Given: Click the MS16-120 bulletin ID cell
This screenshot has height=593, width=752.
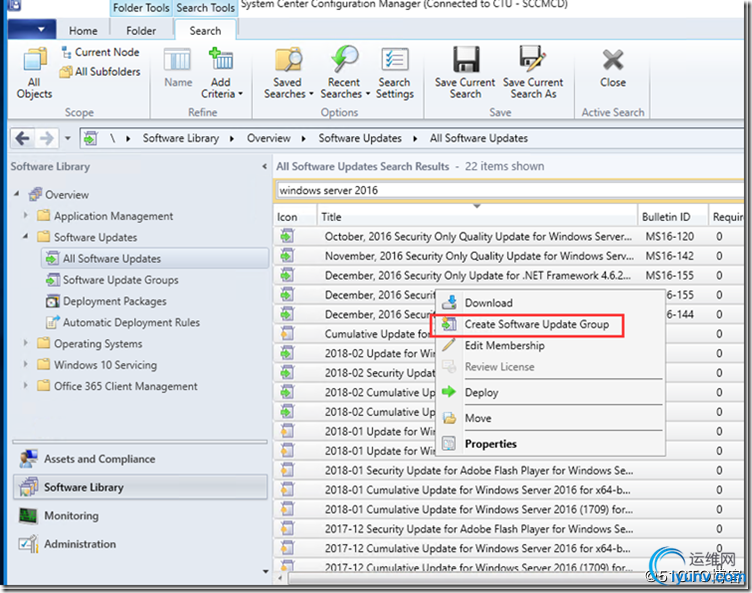Looking at the screenshot, I should [x=670, y=237].
